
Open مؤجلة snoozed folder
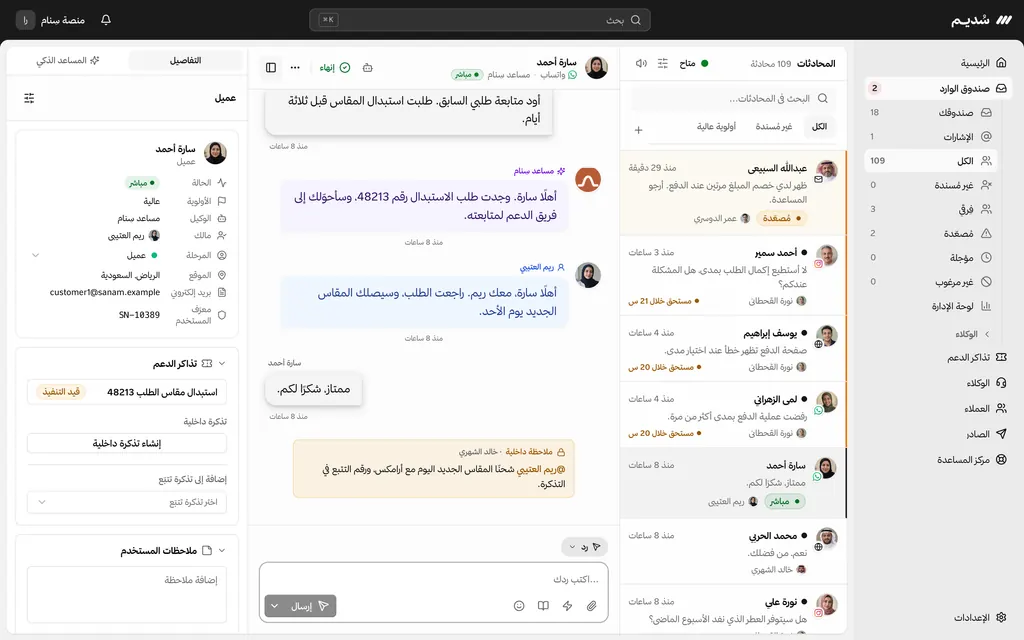point(931,257)
